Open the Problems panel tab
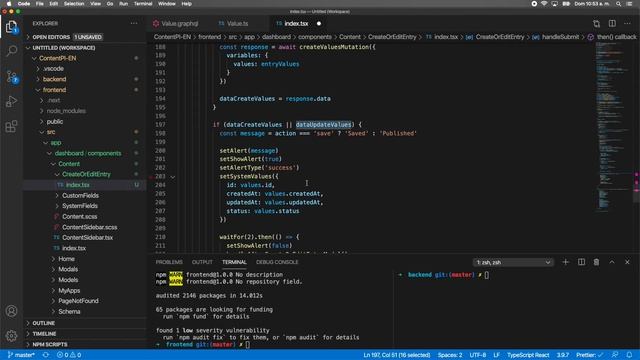This screenshot has height=360, width=640. 169,262
